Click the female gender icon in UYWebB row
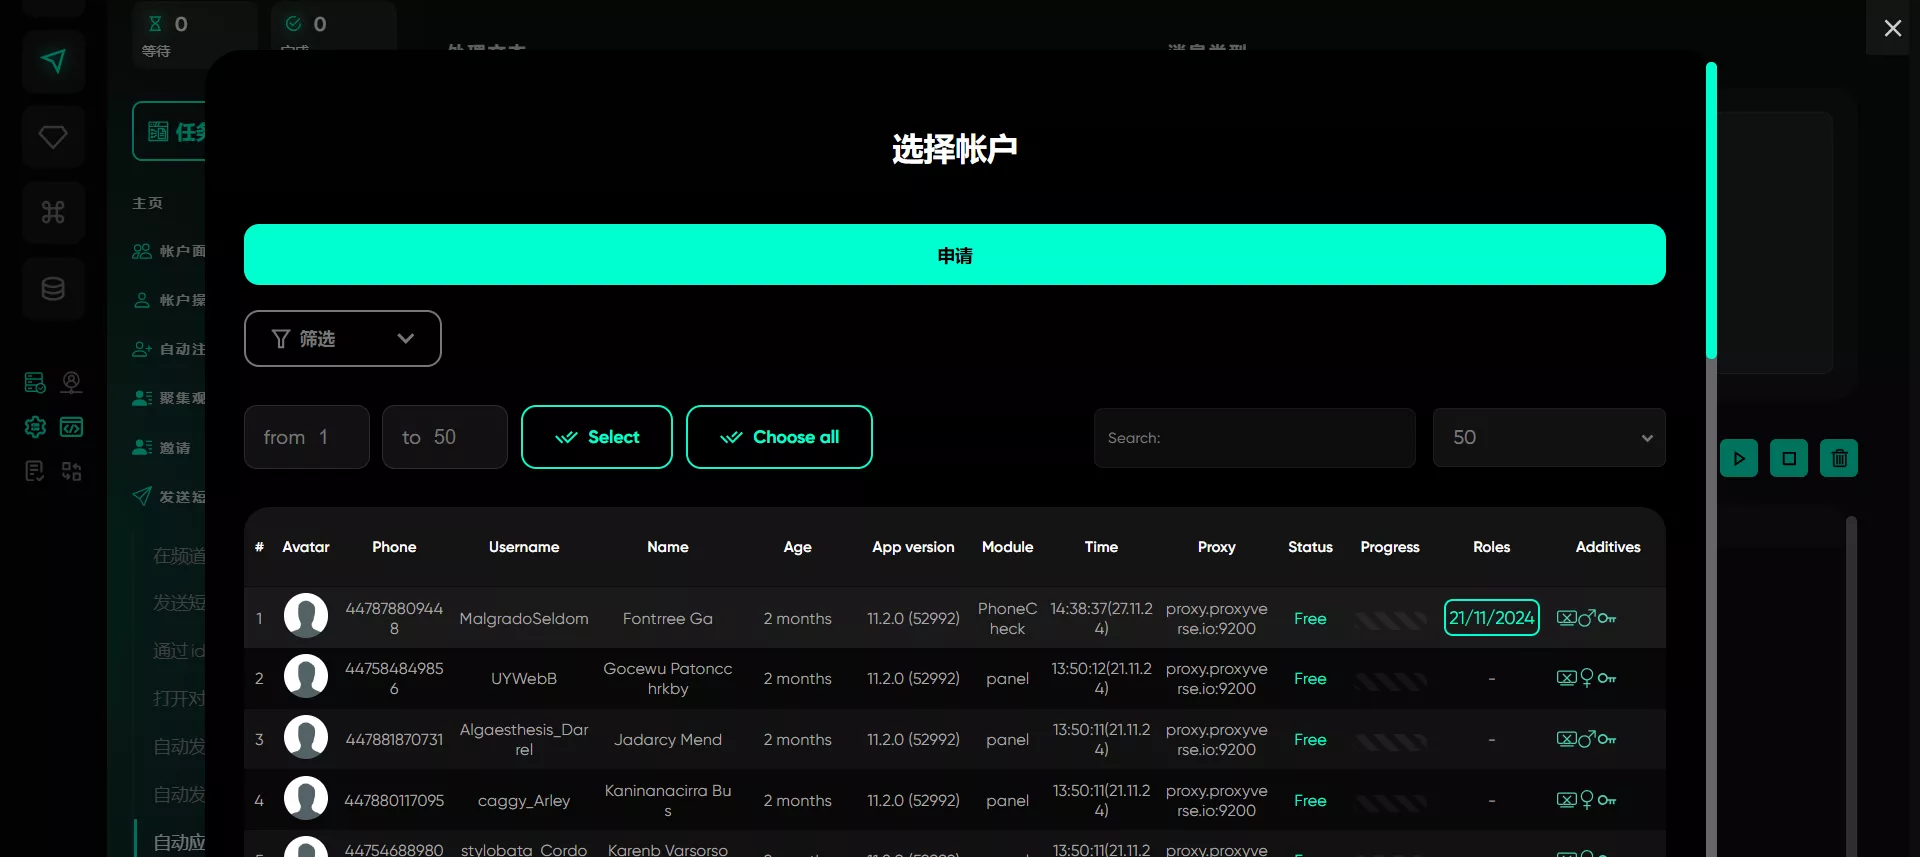Viewport: 1920px width, 857px height. [x=1587, y=678]
